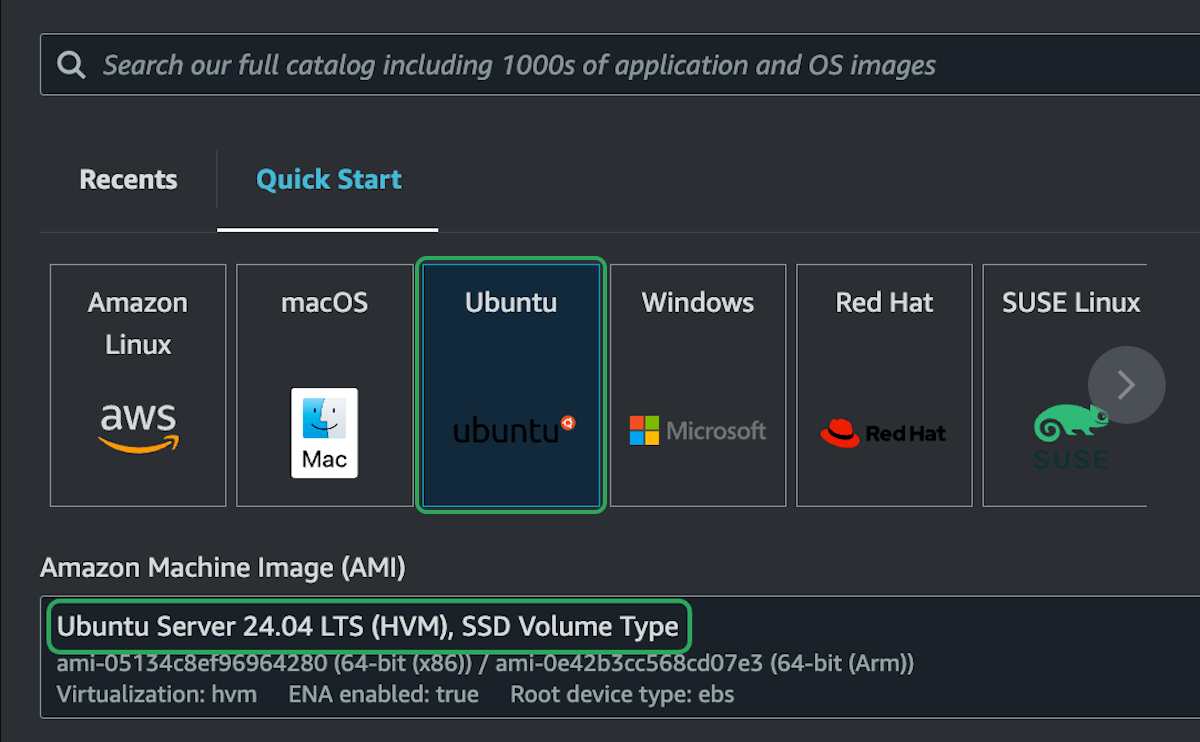Image resolution: width=1200 pixels, height=742 pixels.
Task: Click the Amazon Machine Image (AMI) label
Action: coord(223,568)
